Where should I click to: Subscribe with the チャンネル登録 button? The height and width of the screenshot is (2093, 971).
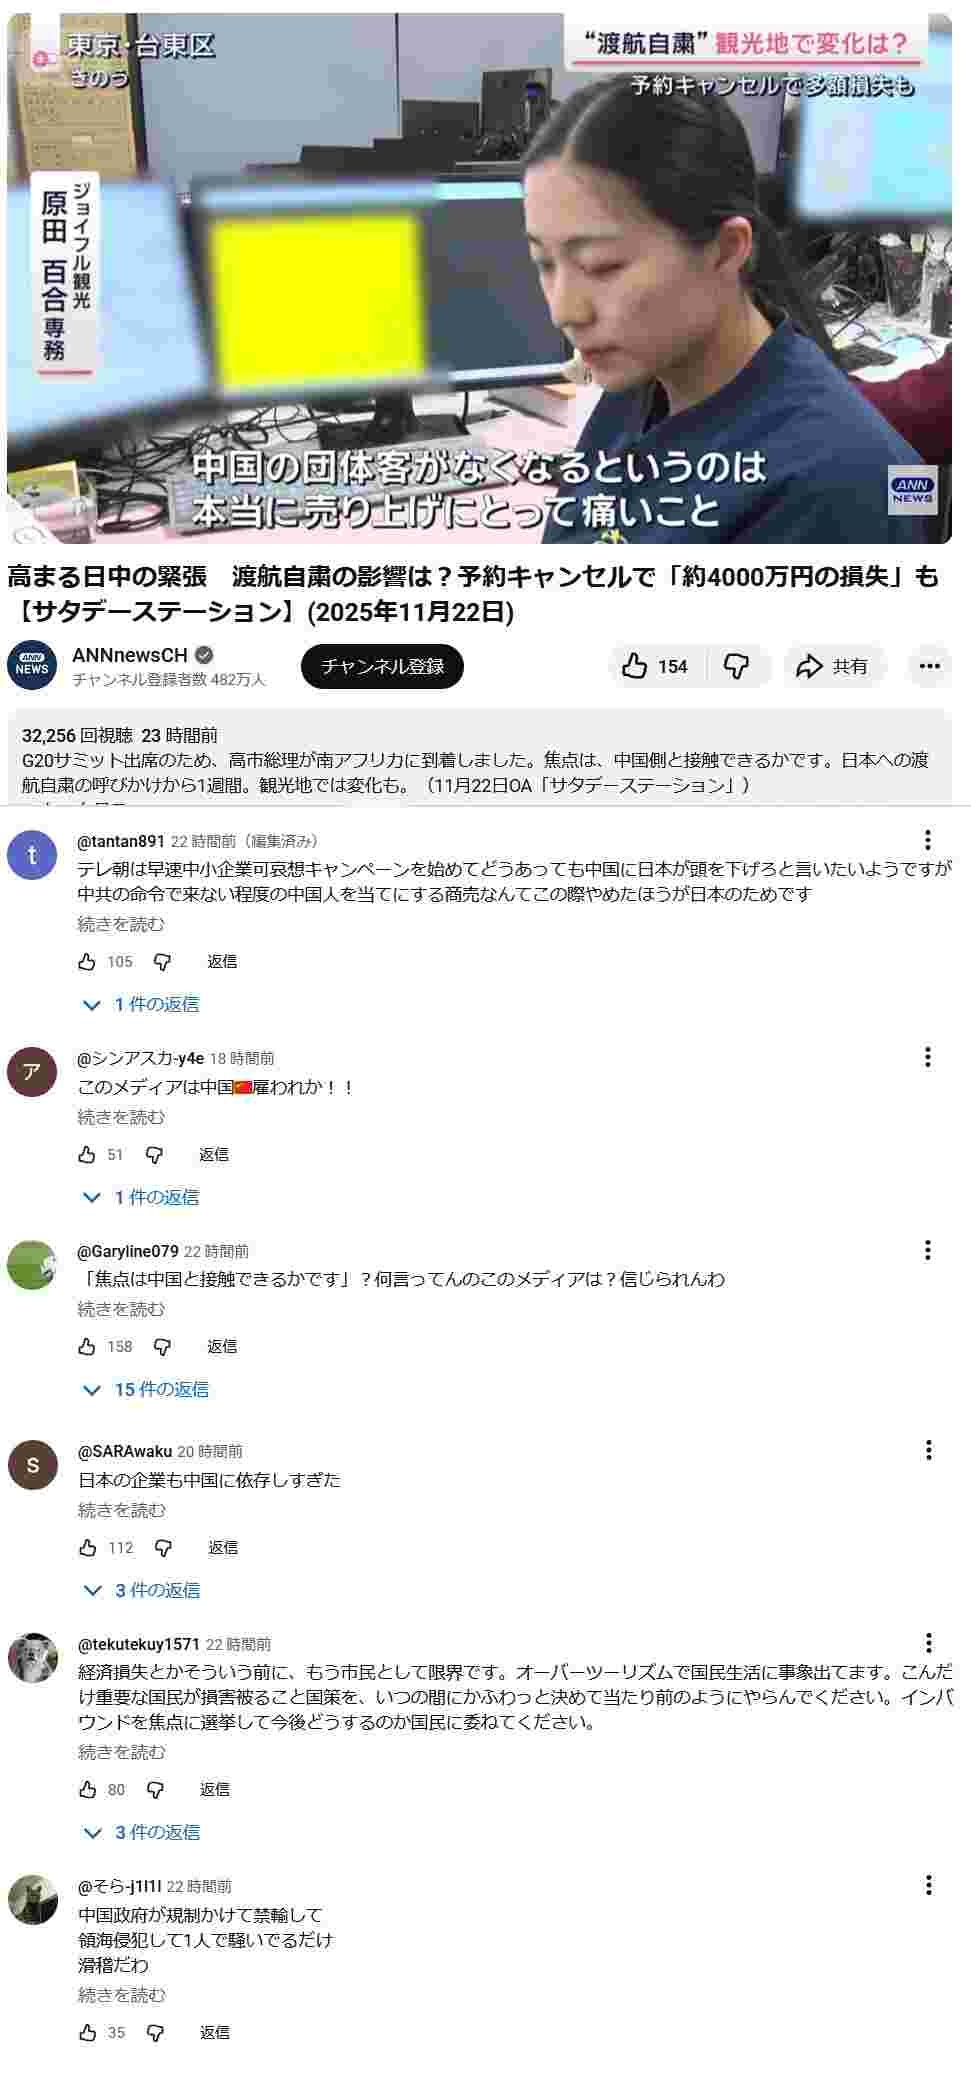[382, 666]
